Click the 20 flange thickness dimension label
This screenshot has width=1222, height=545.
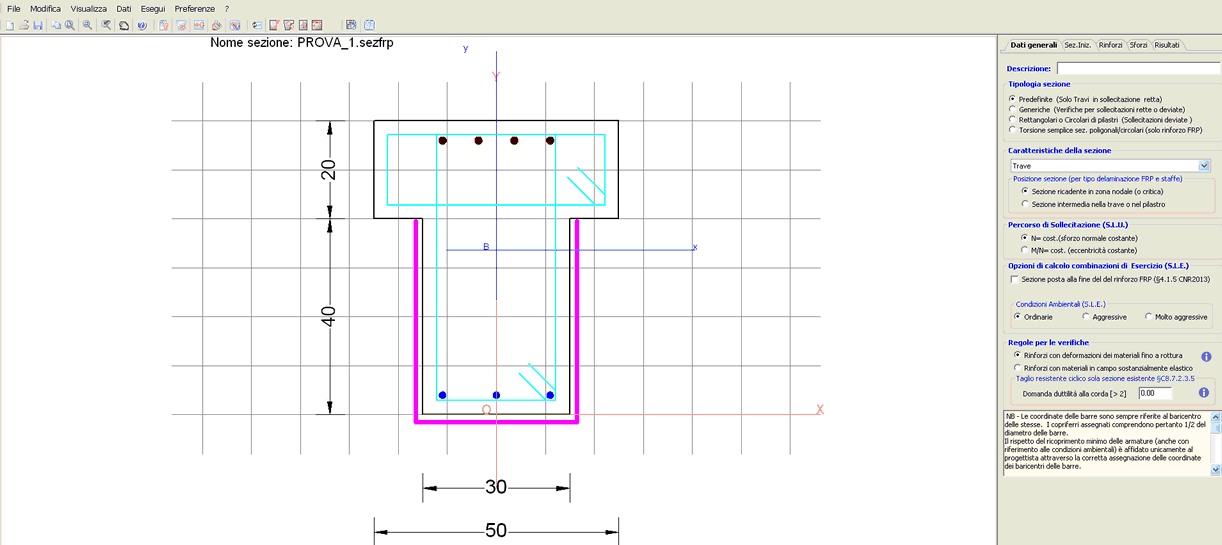(x=328, y=169)
